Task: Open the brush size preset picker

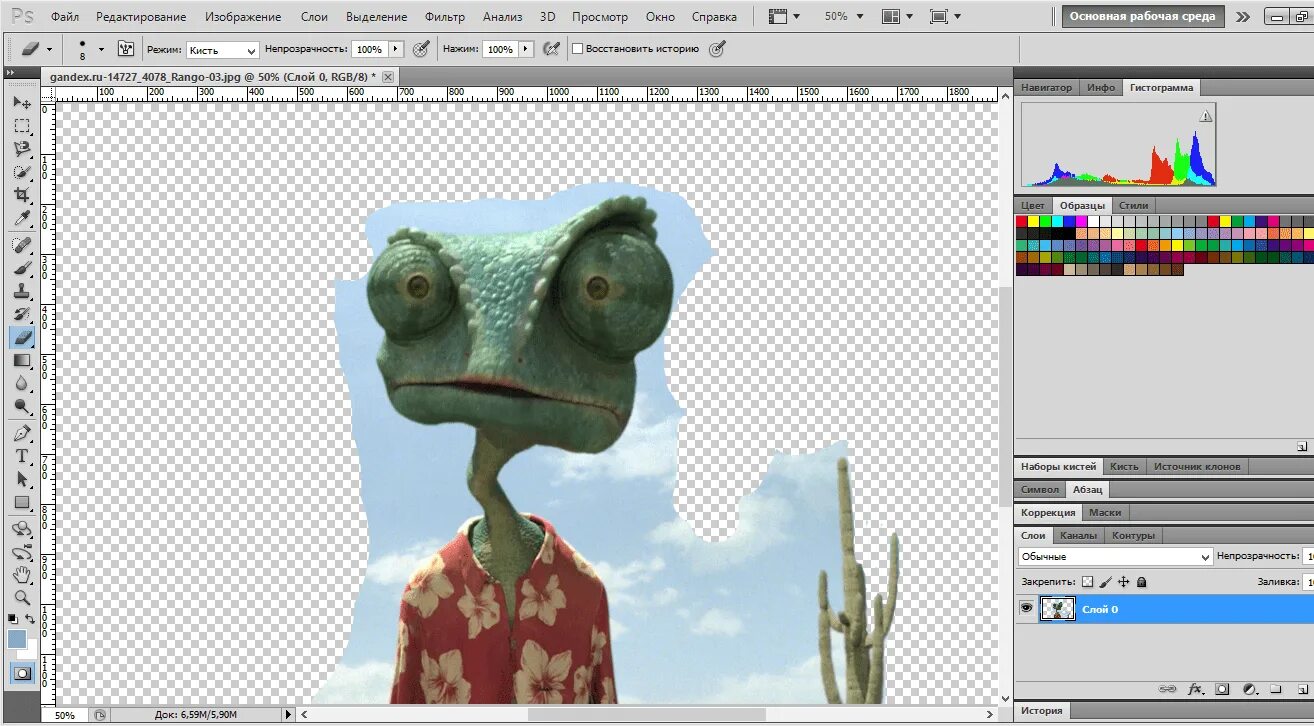Action: 101,48
